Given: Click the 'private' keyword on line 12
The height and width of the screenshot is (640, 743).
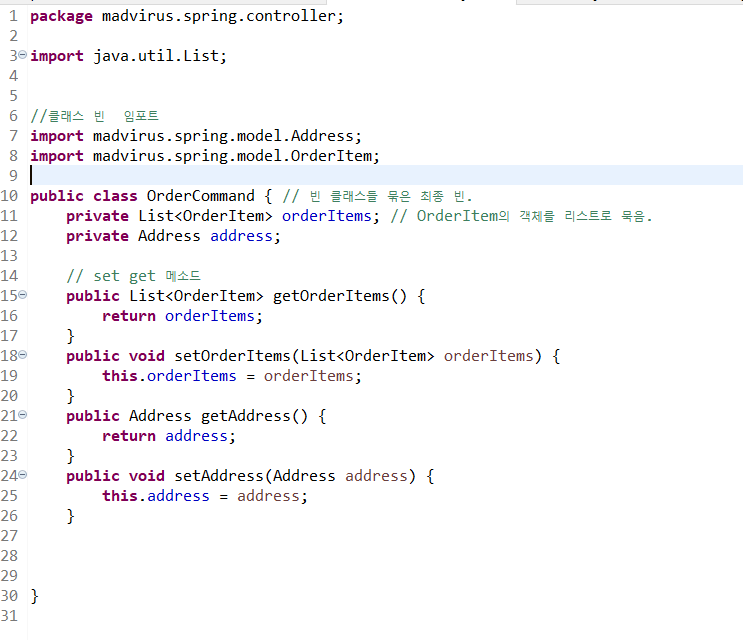Looking at the screenshot, I should (x=97, y=236).
